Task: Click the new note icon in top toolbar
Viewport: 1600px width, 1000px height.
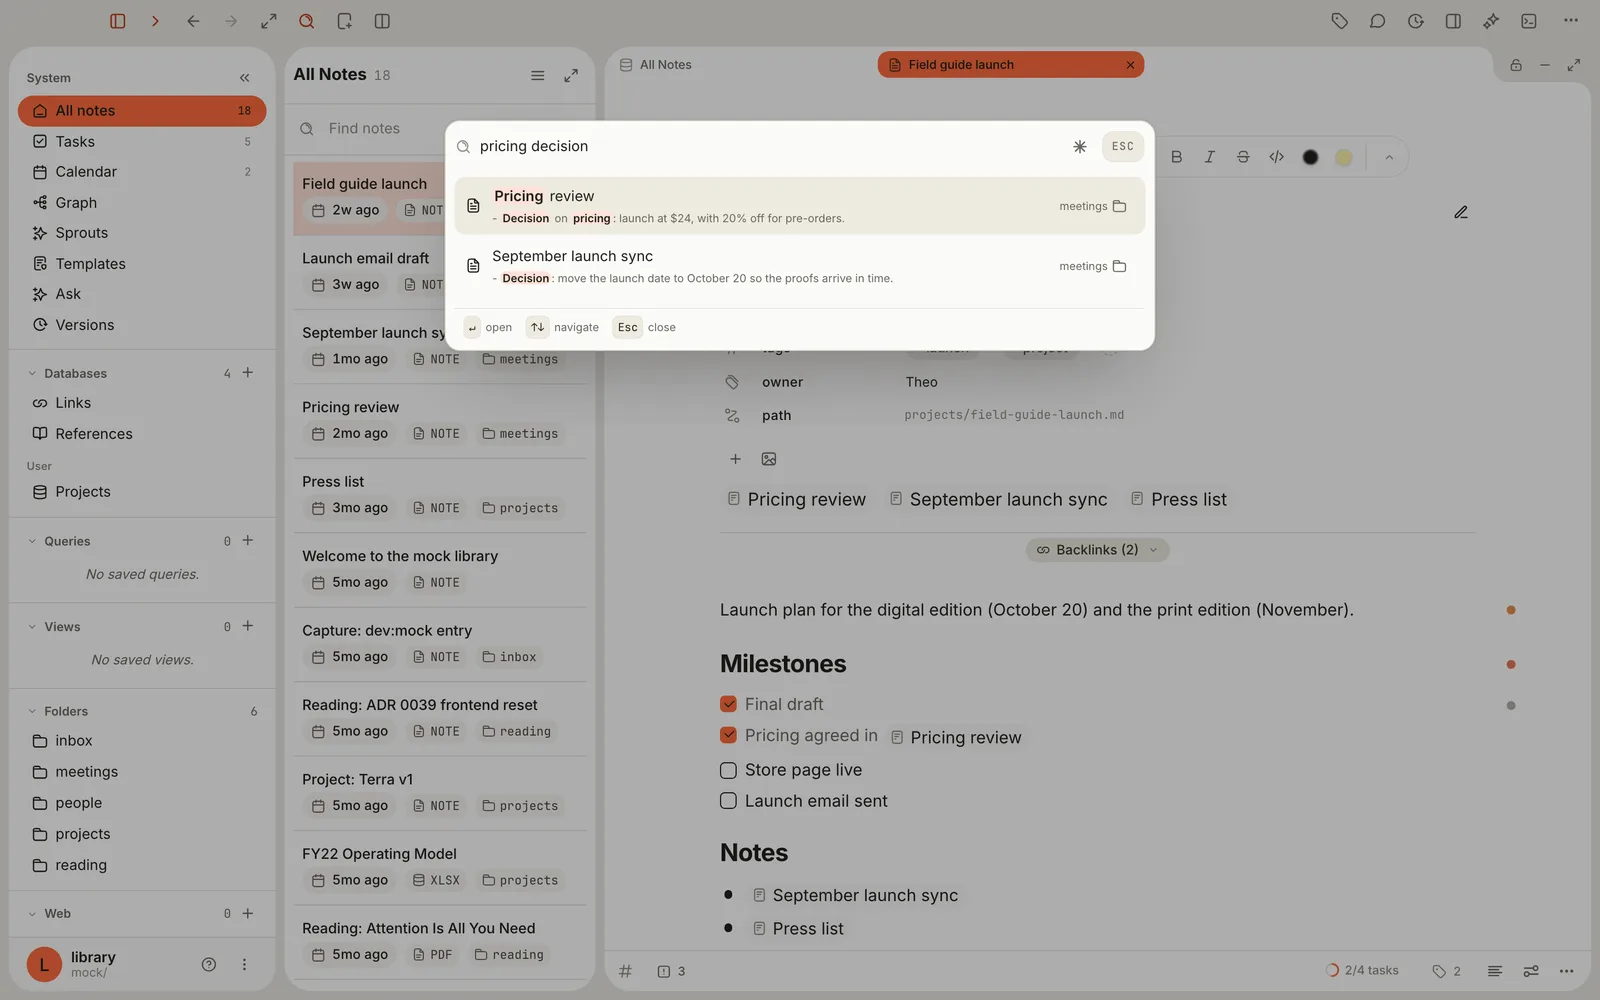Action: (x=345, y=21)
